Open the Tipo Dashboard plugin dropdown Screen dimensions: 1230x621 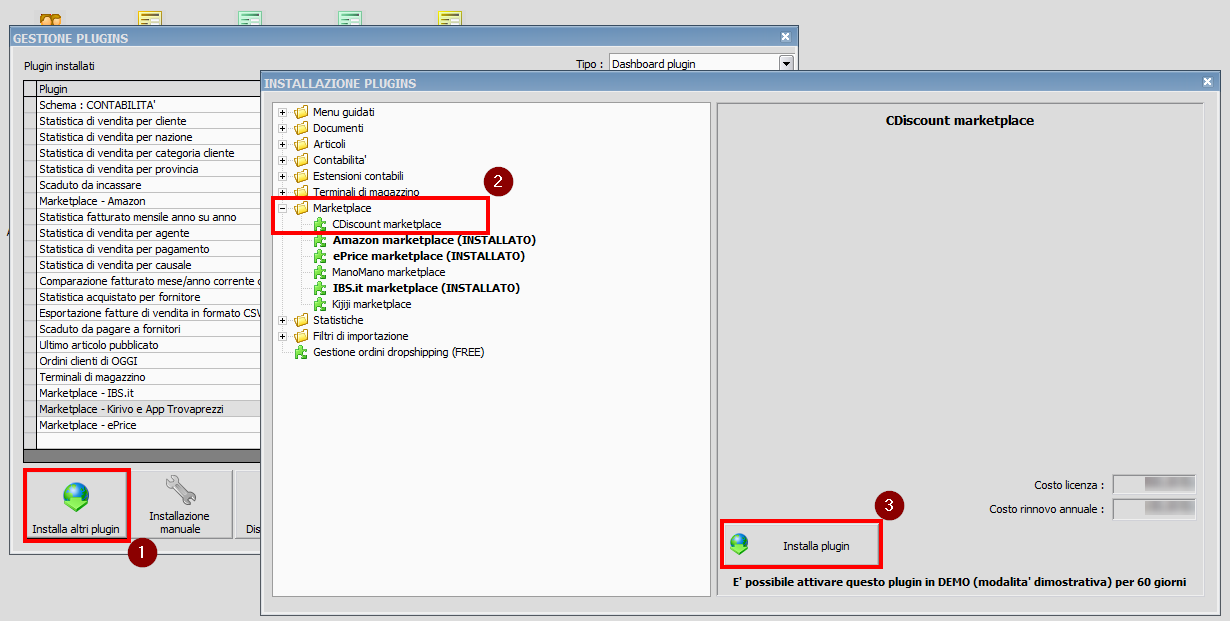786,64
